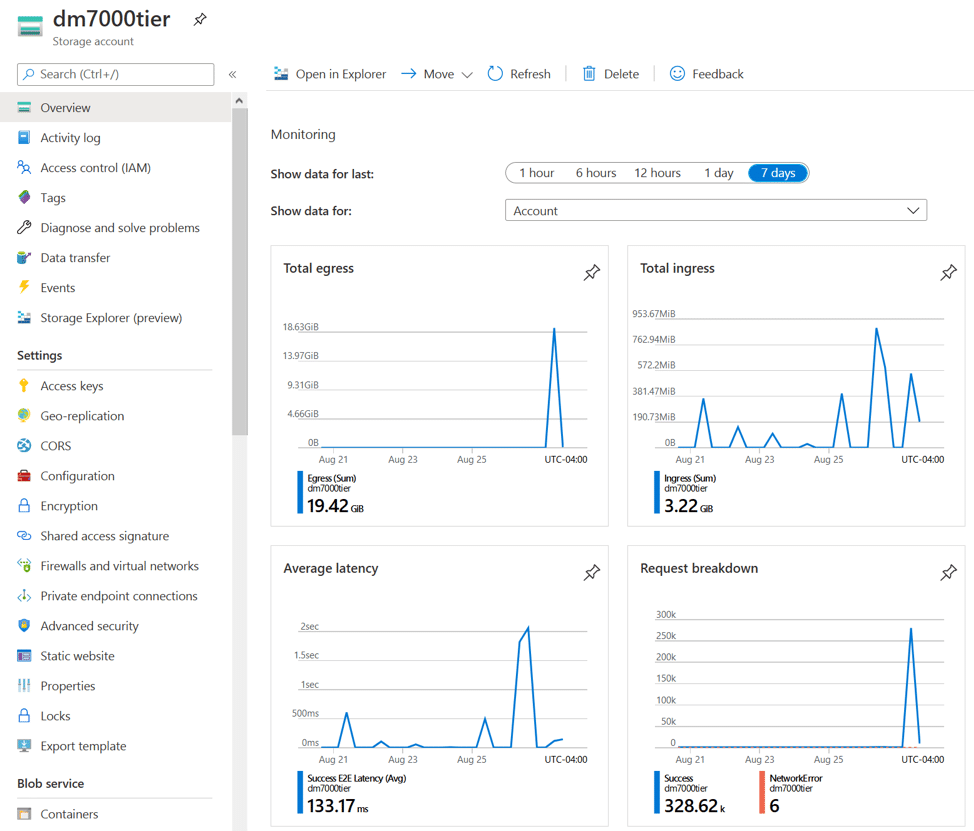
Task: Click the Access keys key icon
Action: [24, 386]
